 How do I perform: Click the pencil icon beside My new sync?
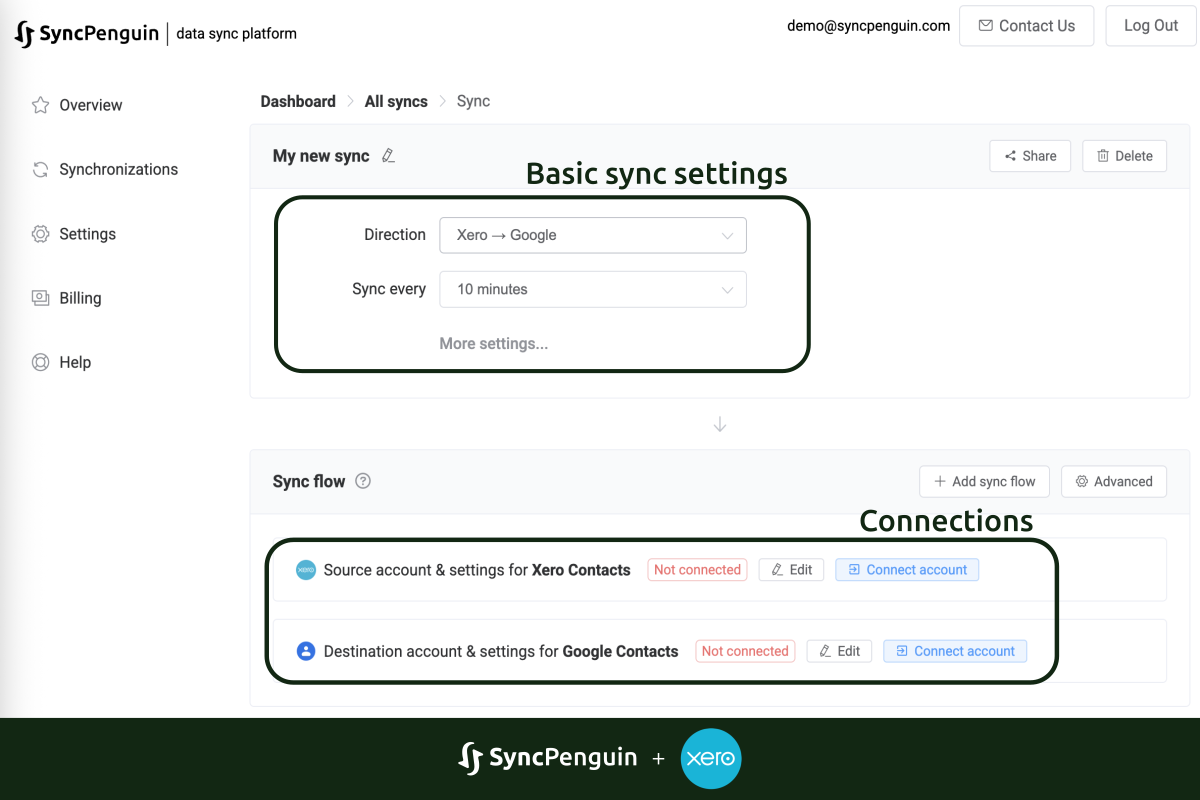(389, 156)
